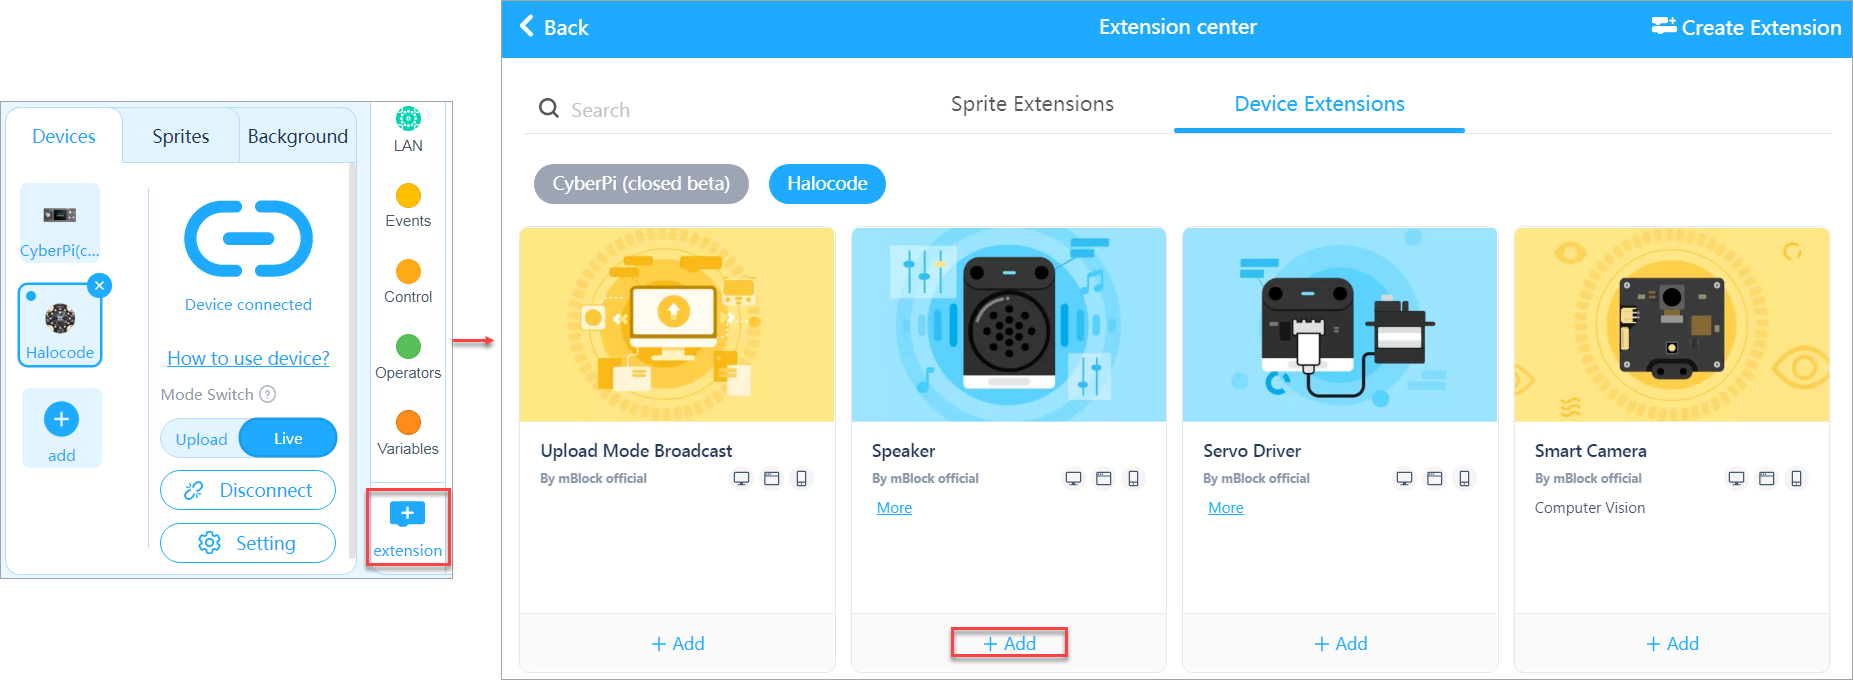Select the orange Variables category circle
Viewport: 1853px width, 680px height.
[x=408, y=423]
